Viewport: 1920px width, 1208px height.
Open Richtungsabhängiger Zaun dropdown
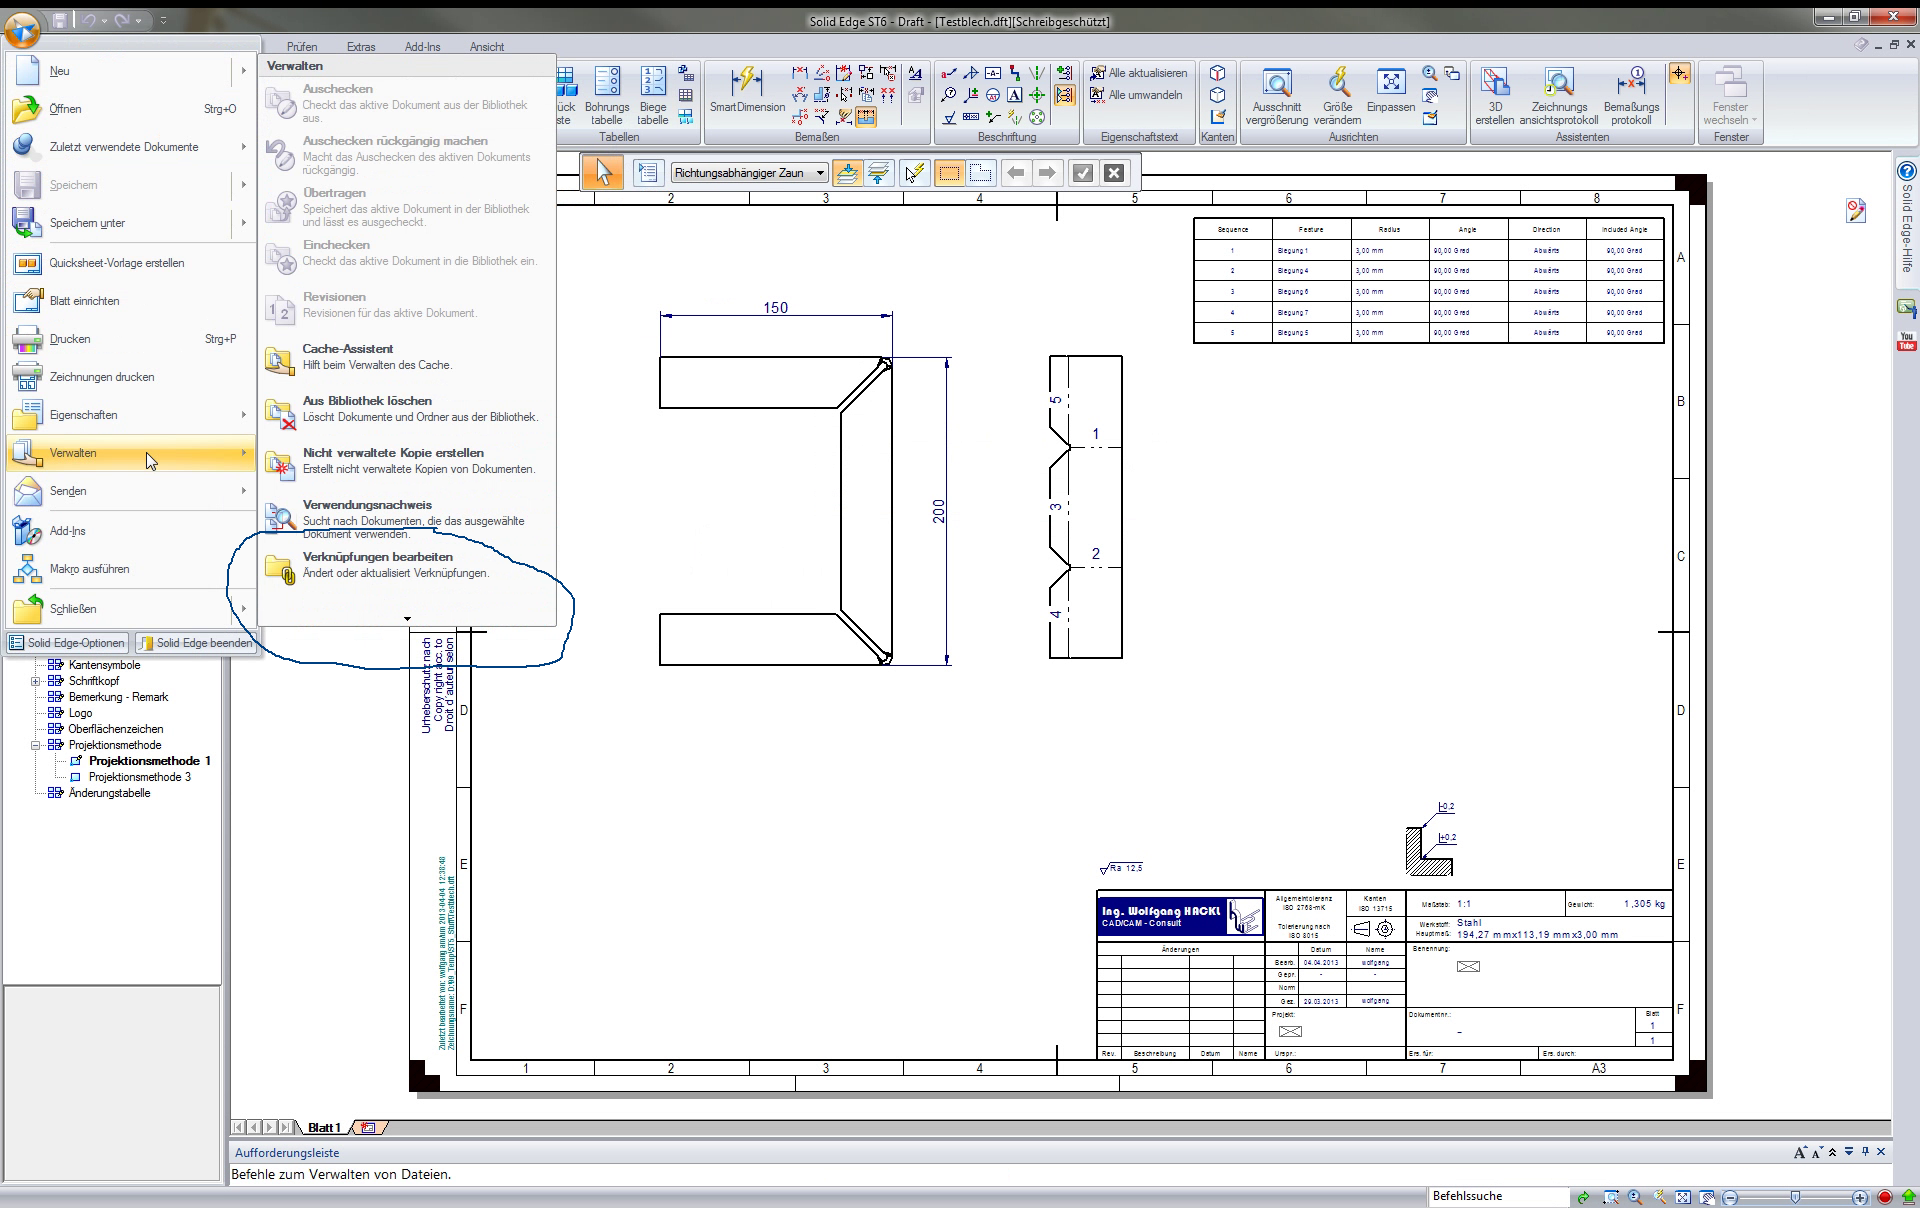point(820,173)
